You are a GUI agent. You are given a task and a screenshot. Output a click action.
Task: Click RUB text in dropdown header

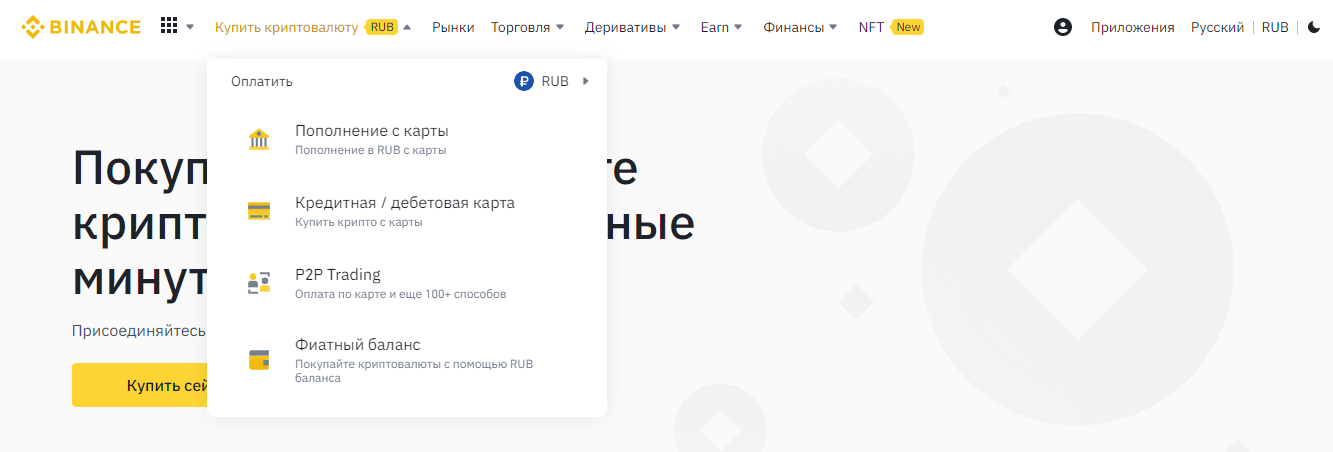click(555, 82)
